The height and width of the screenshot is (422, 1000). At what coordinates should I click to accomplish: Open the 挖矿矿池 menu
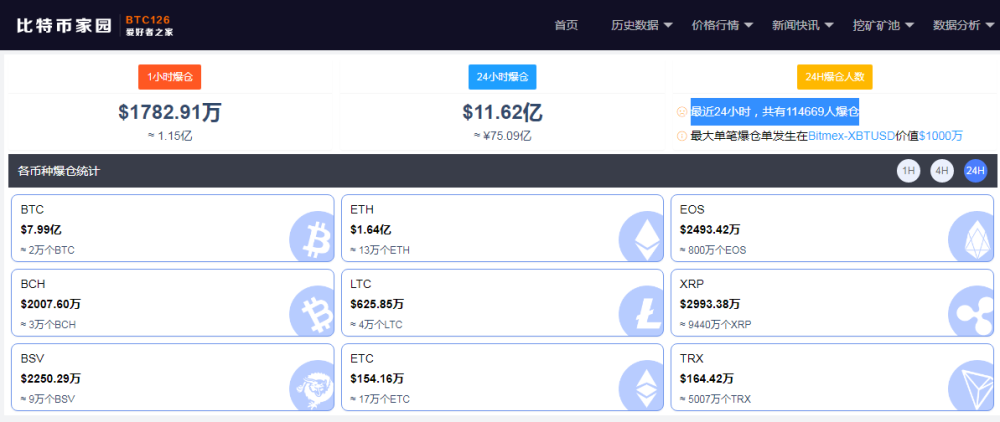[x=883, y=25]
